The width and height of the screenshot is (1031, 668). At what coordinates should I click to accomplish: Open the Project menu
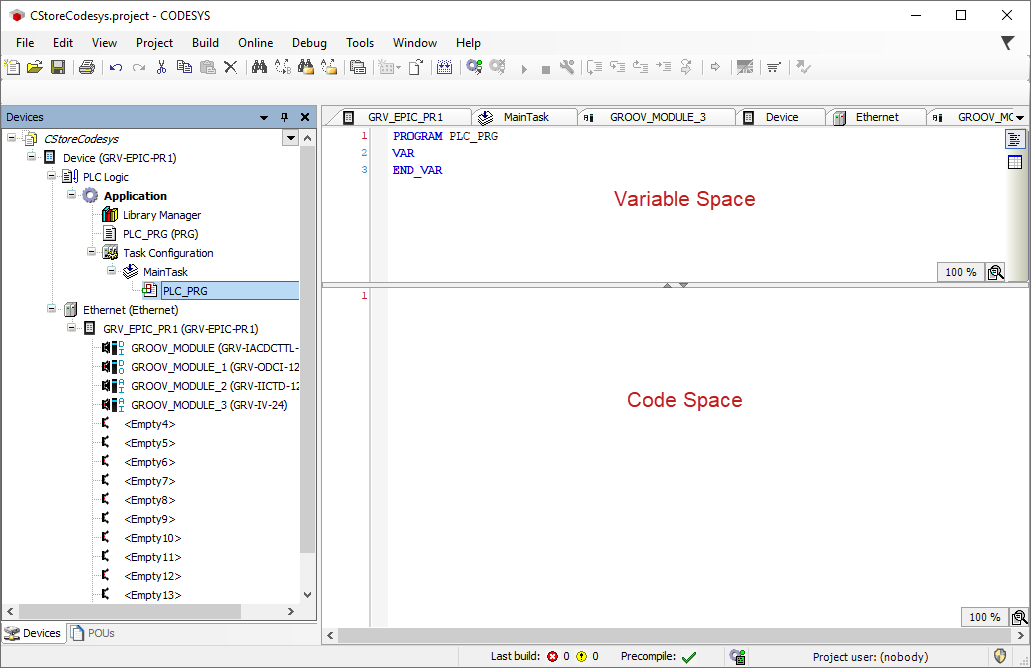point(155,43)
